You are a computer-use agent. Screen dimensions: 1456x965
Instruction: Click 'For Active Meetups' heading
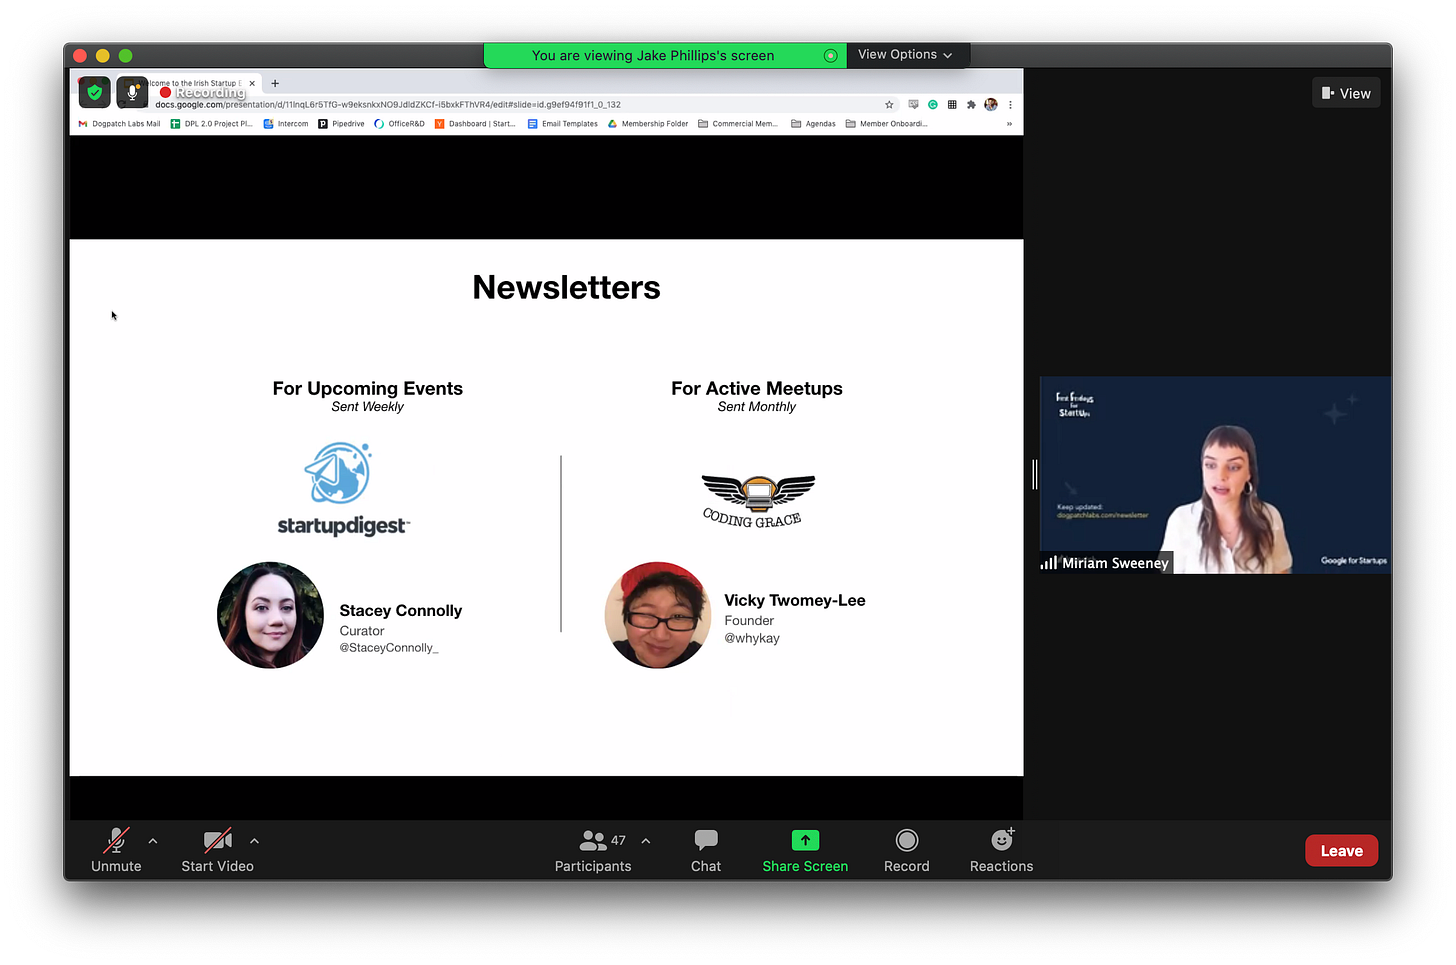757,388
